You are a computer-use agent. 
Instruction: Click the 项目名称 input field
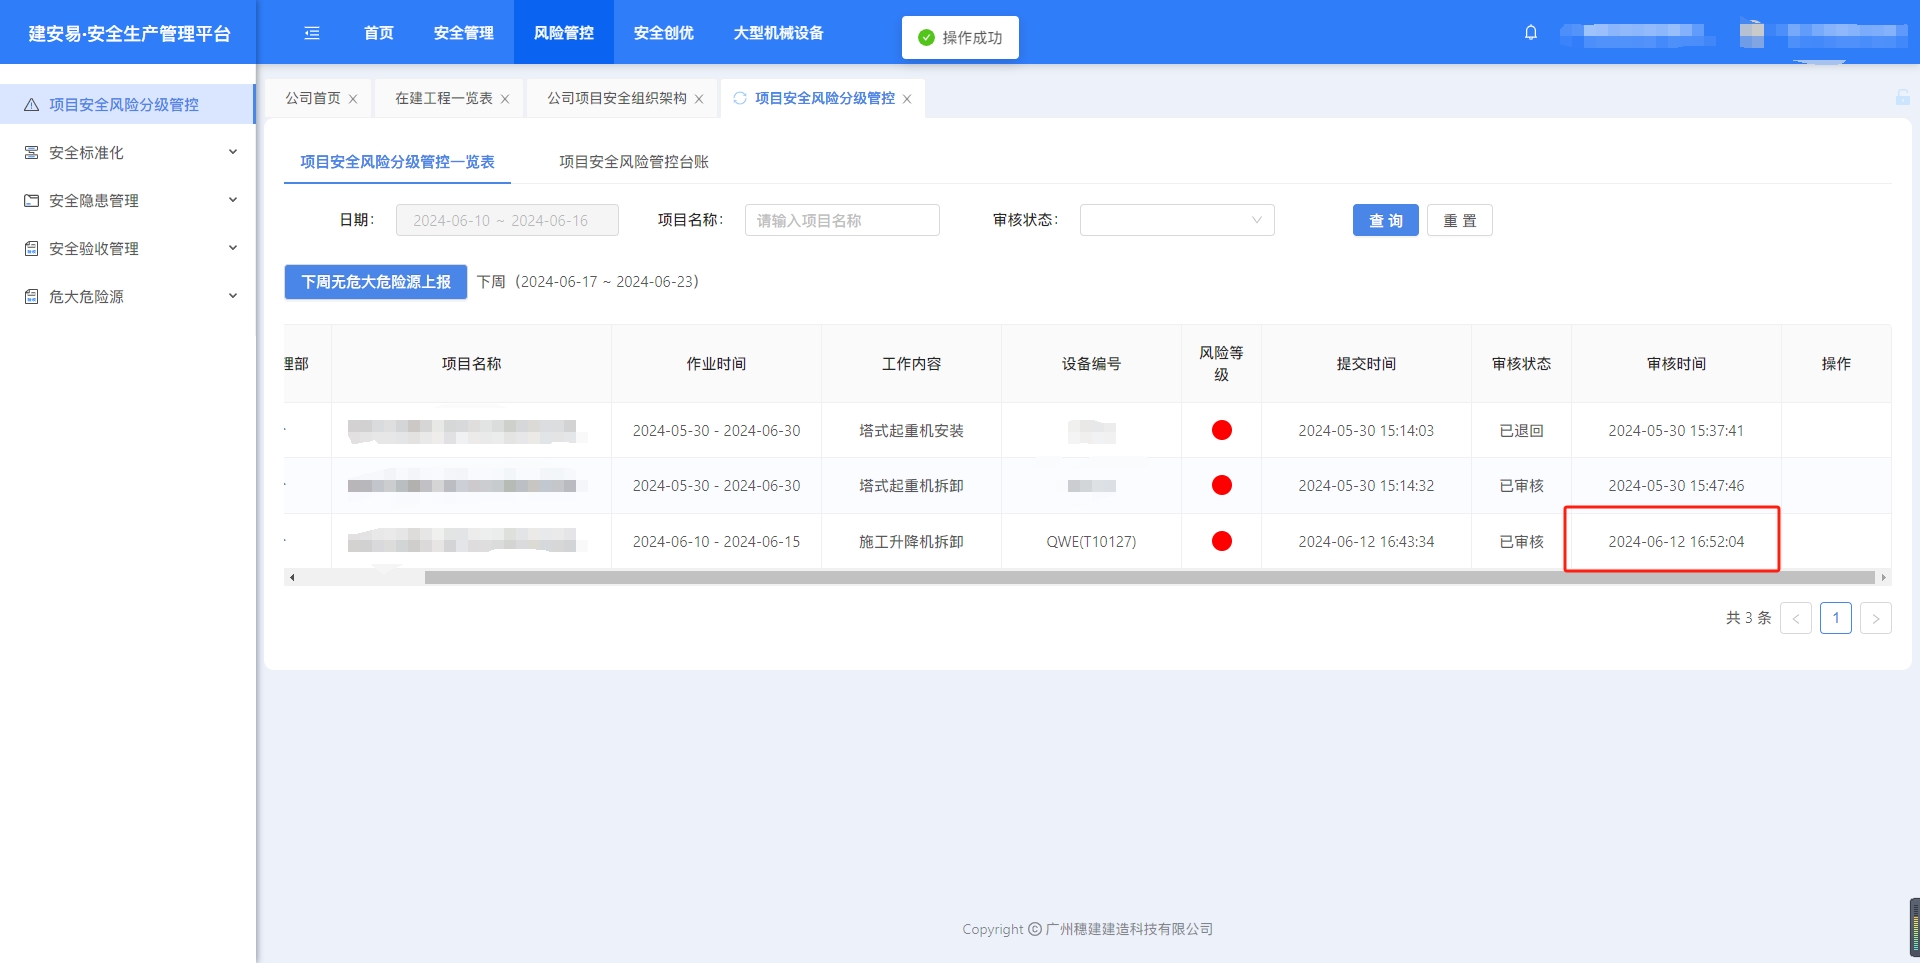(841, 220)
